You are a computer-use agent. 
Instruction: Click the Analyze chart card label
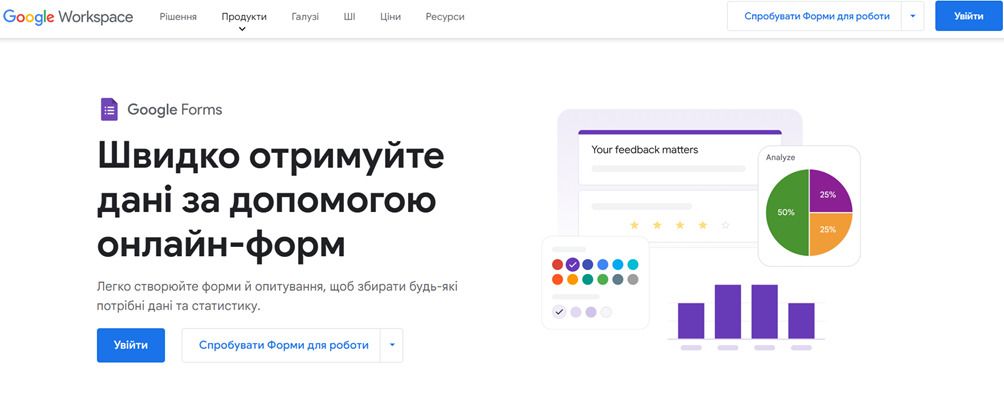tap(780, 157)
